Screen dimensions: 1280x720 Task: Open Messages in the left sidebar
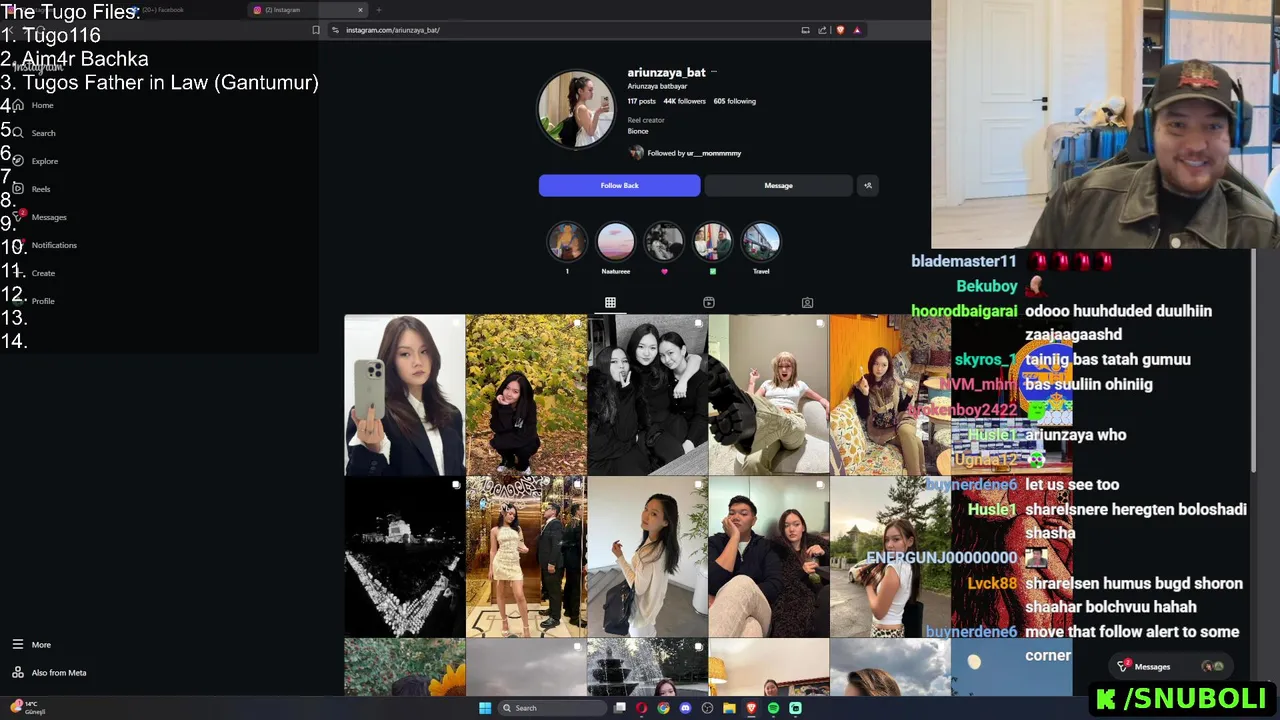click(39, 217)
